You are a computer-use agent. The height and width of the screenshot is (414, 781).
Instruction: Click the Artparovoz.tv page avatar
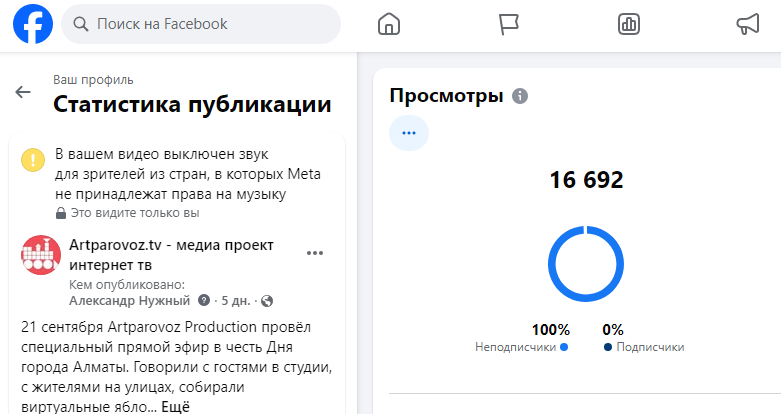coord(41,257)
